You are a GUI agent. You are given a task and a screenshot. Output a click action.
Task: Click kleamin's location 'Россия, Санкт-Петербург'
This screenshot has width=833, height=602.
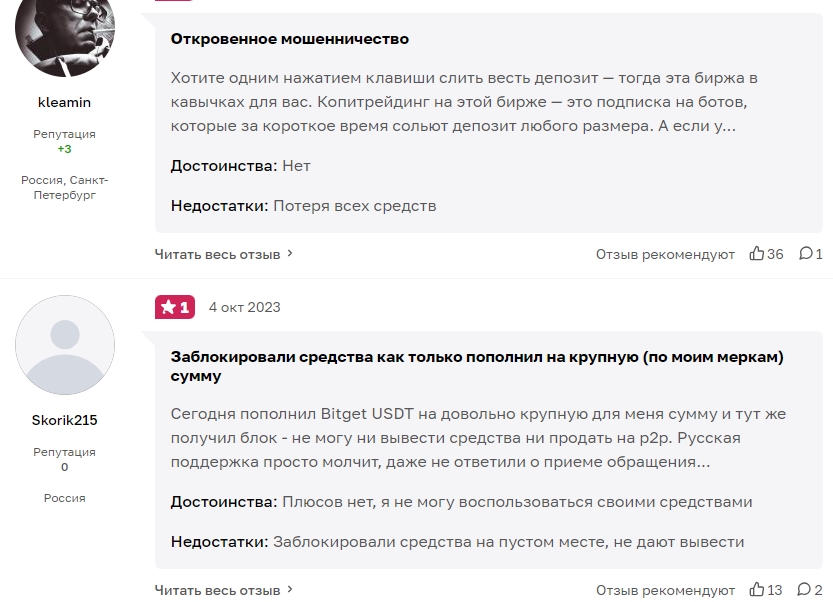64,187
